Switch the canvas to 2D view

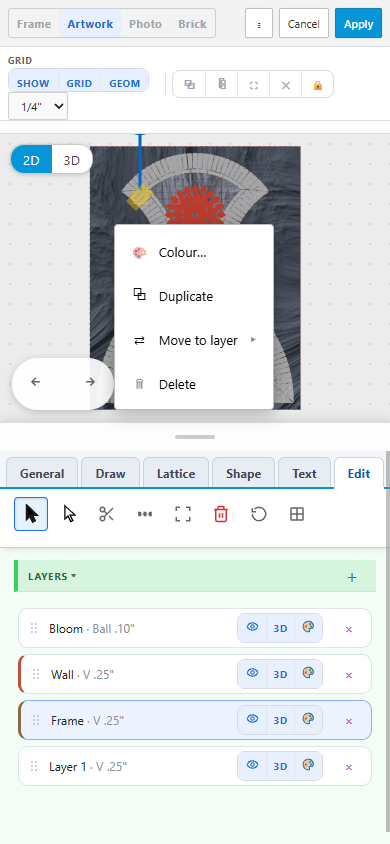tap(31, 160)
